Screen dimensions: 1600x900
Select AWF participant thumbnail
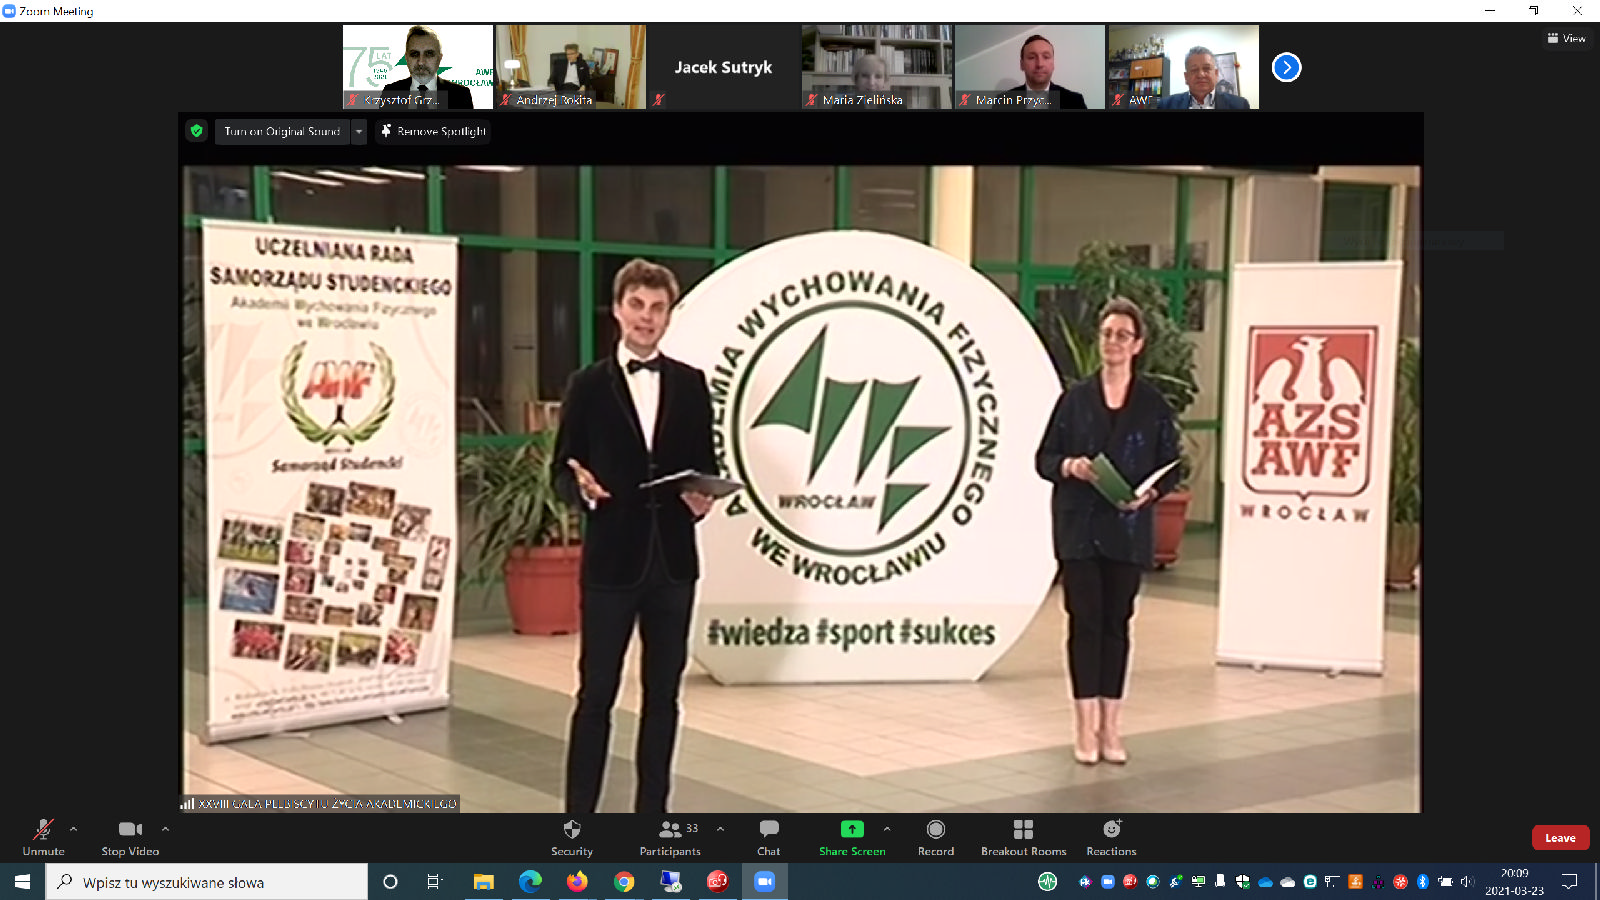1183,67
